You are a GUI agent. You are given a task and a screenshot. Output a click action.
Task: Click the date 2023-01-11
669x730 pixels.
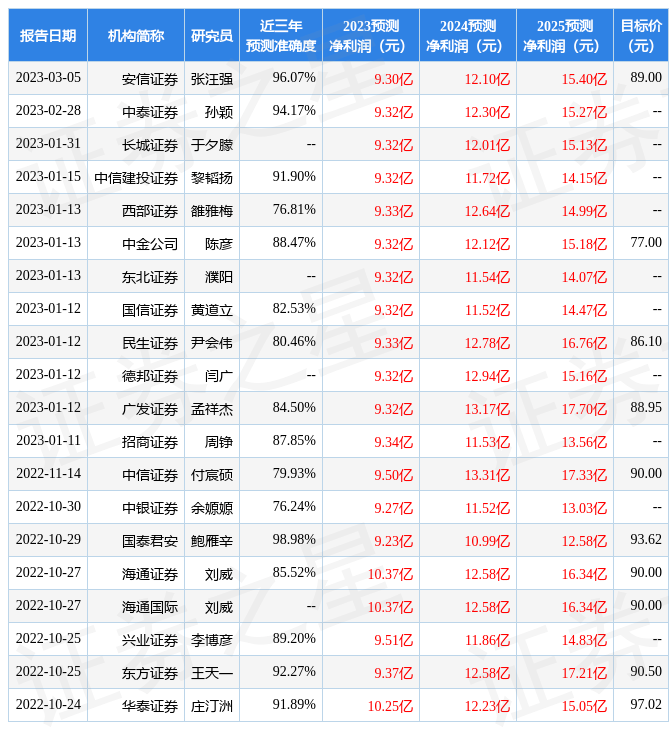point(48,441)
